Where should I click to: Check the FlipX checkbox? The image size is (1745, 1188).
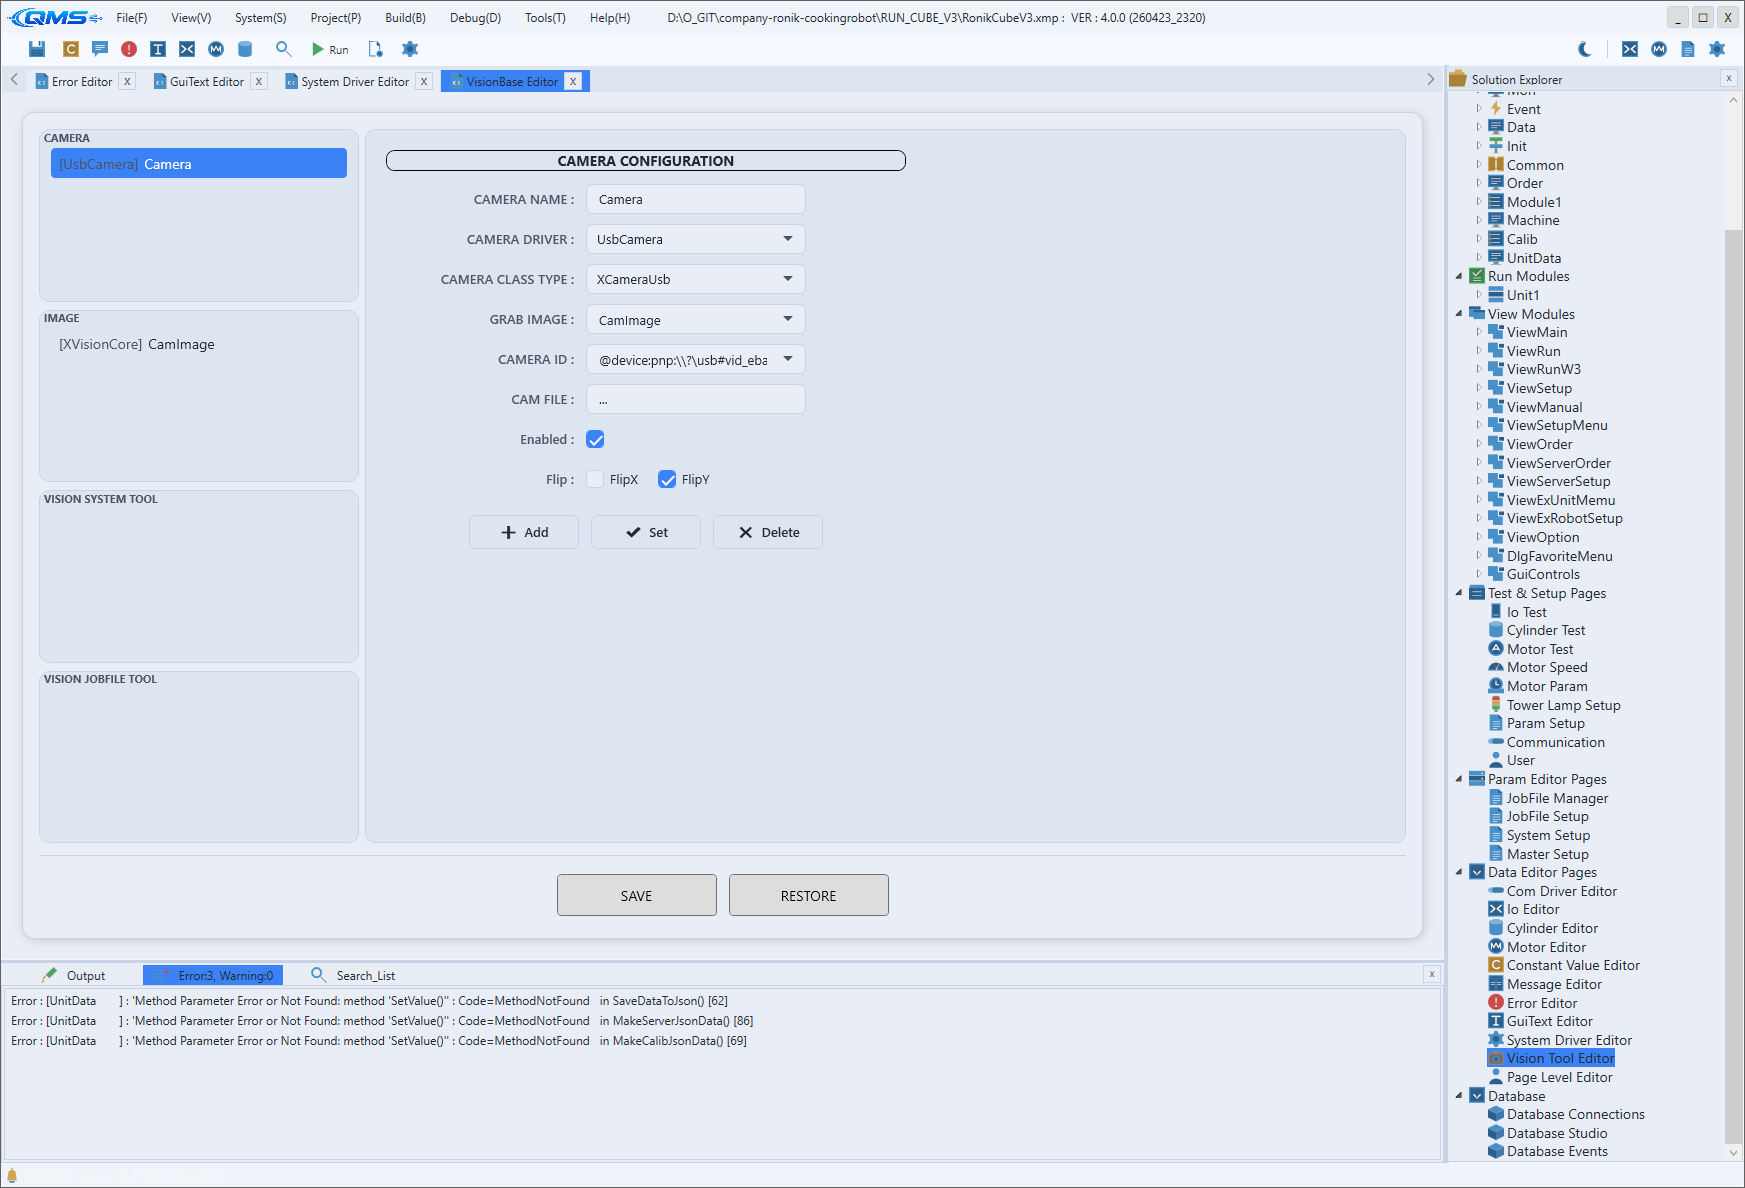595,479
